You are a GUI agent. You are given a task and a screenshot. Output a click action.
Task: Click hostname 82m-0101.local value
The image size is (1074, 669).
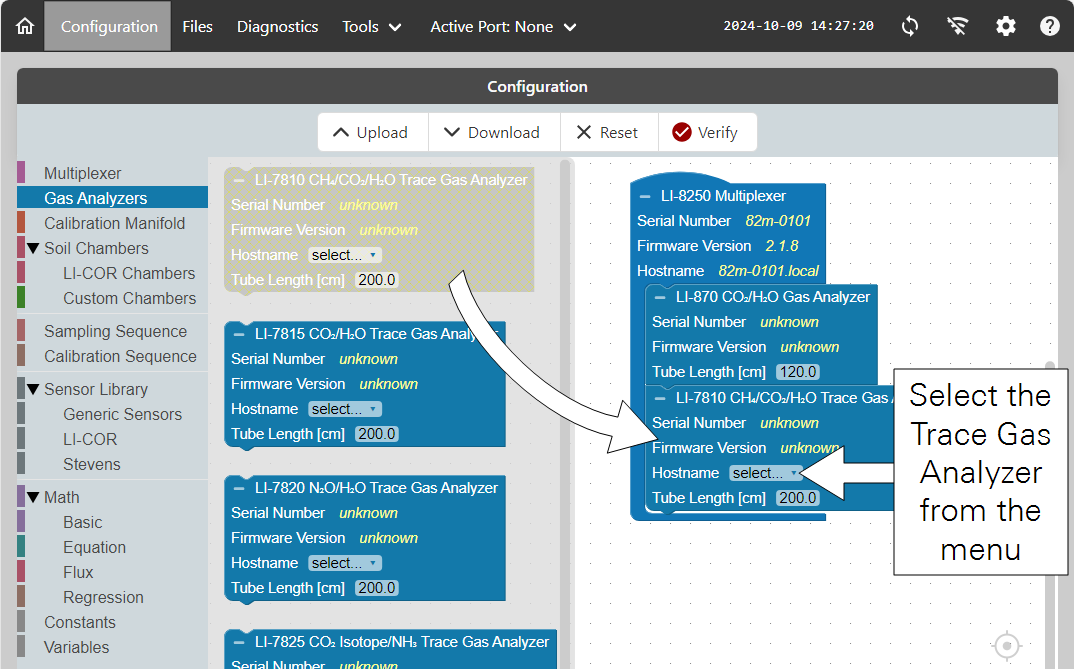click(769, 271)
